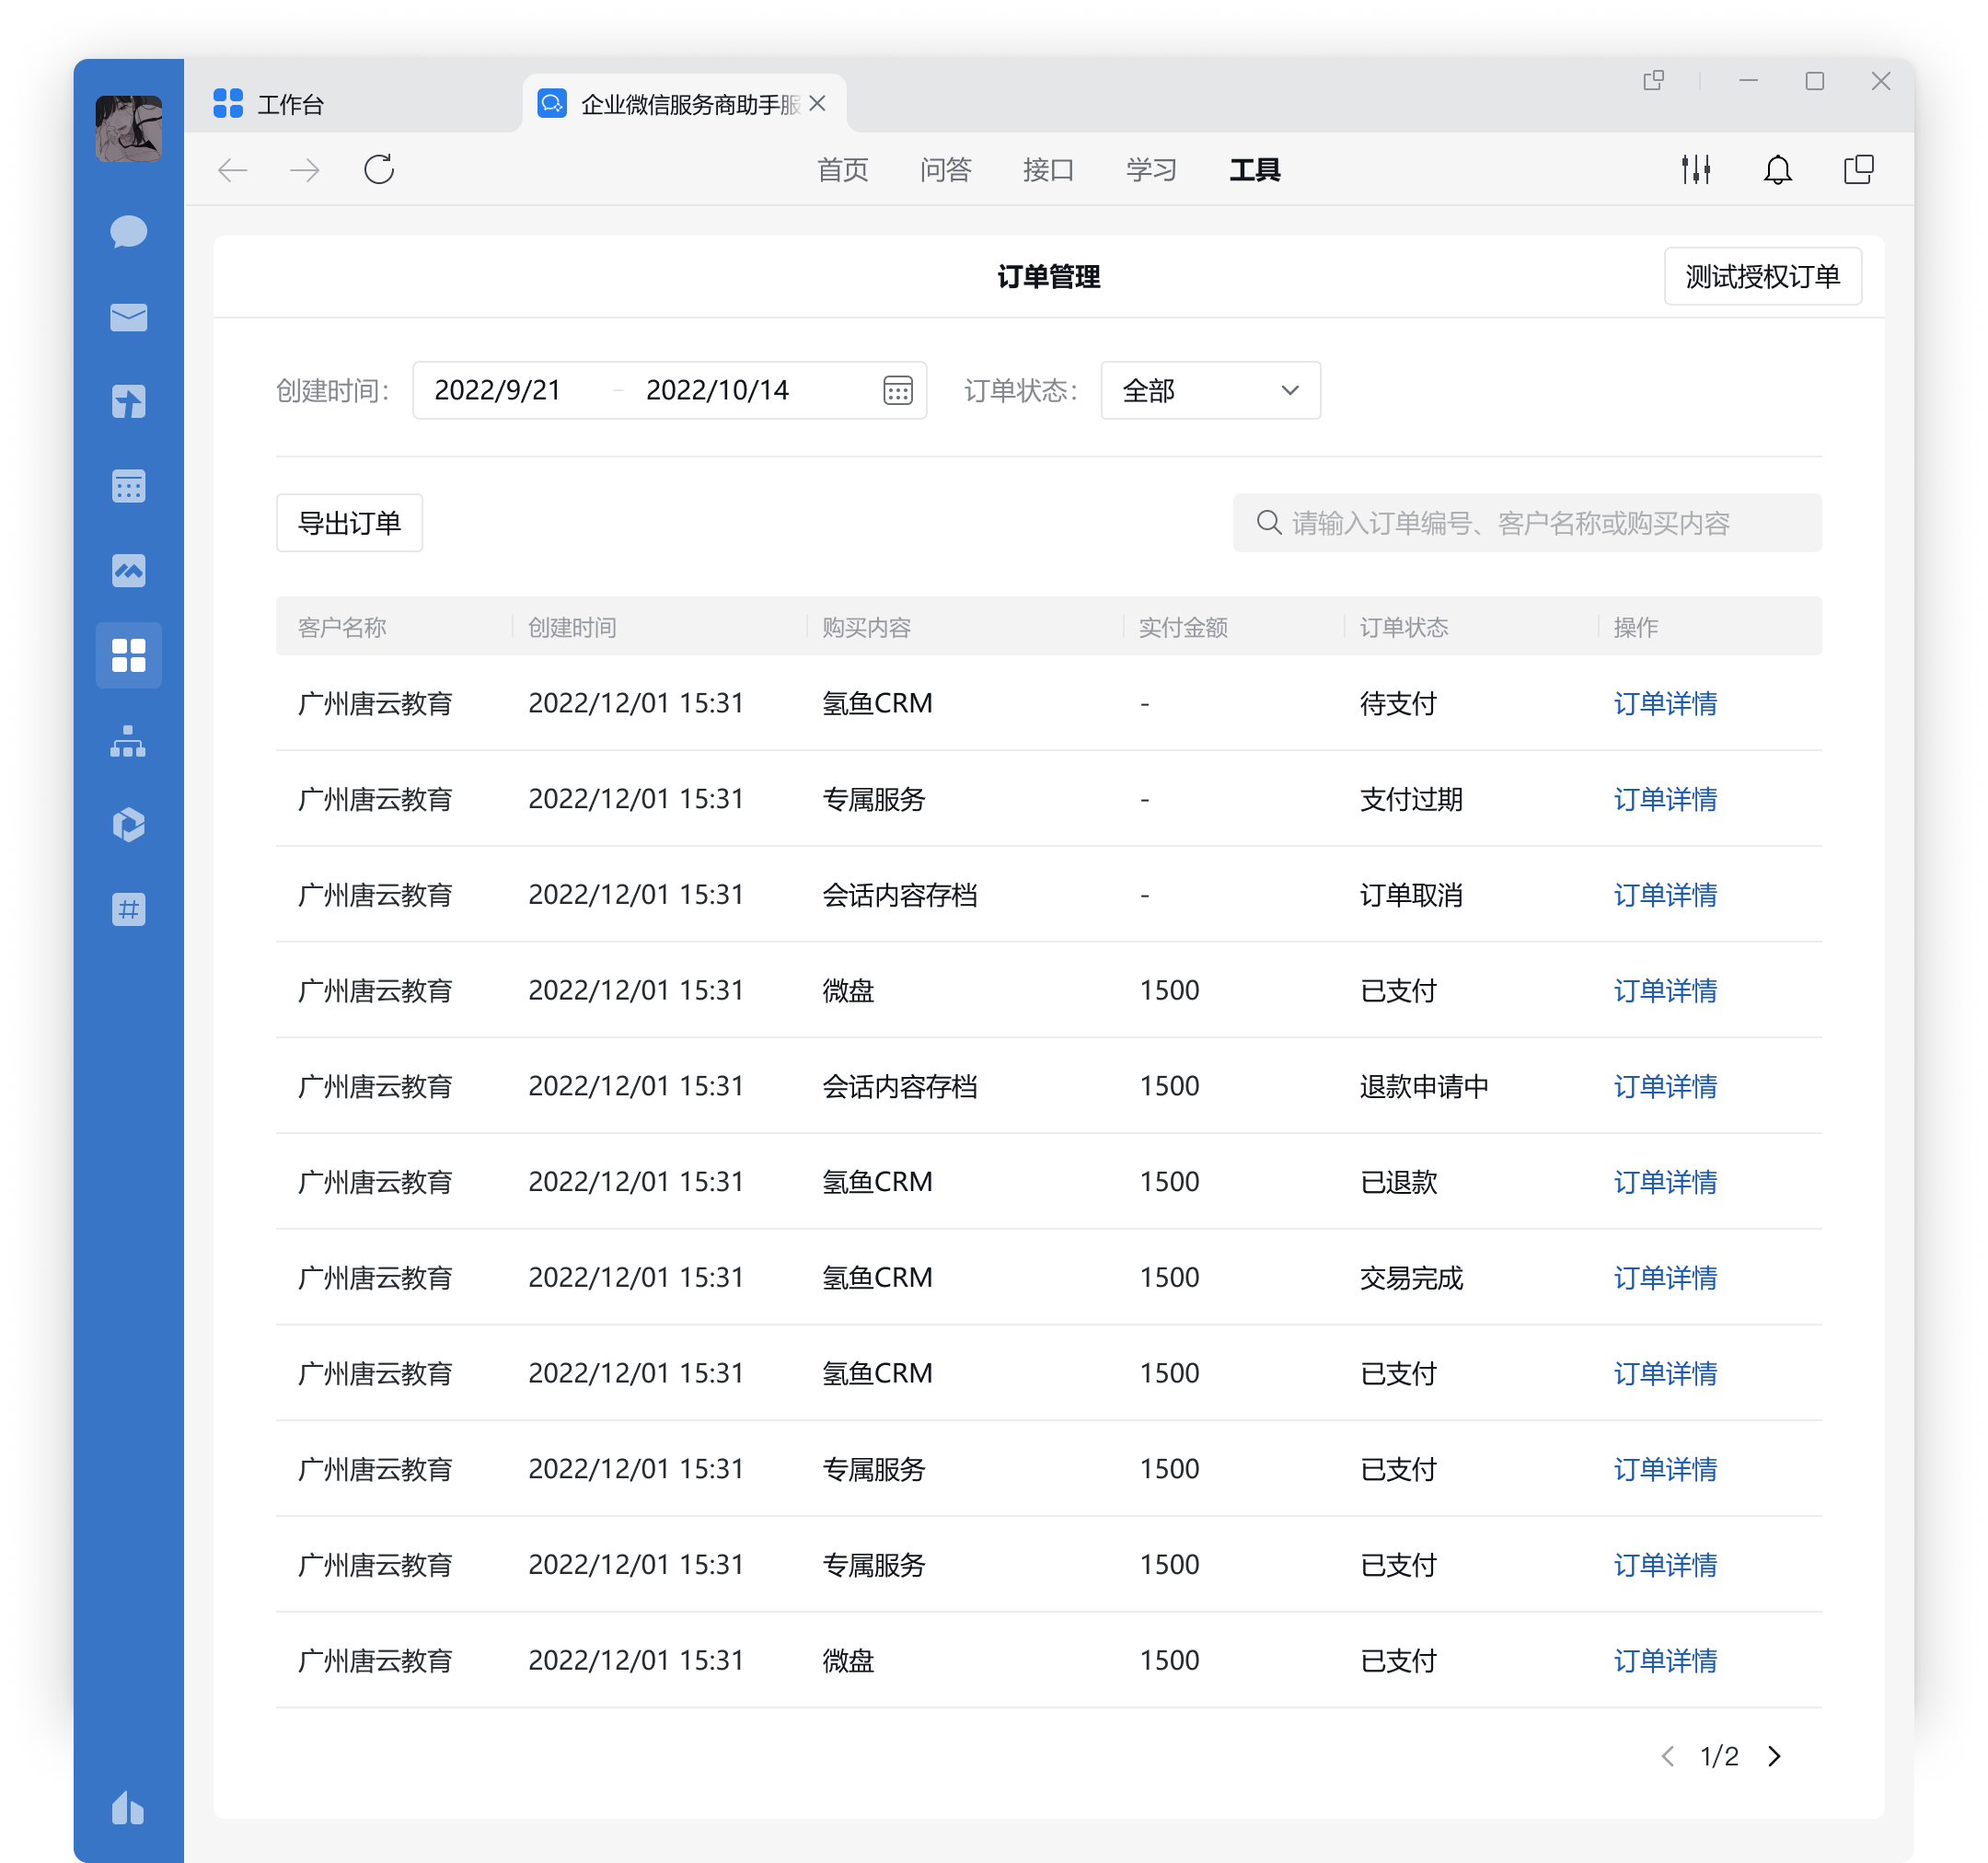The width and height of the screenshot is (1988, 1863).
Task: Switch to the 工作台 tab
Action: click(x=269, y=104)
